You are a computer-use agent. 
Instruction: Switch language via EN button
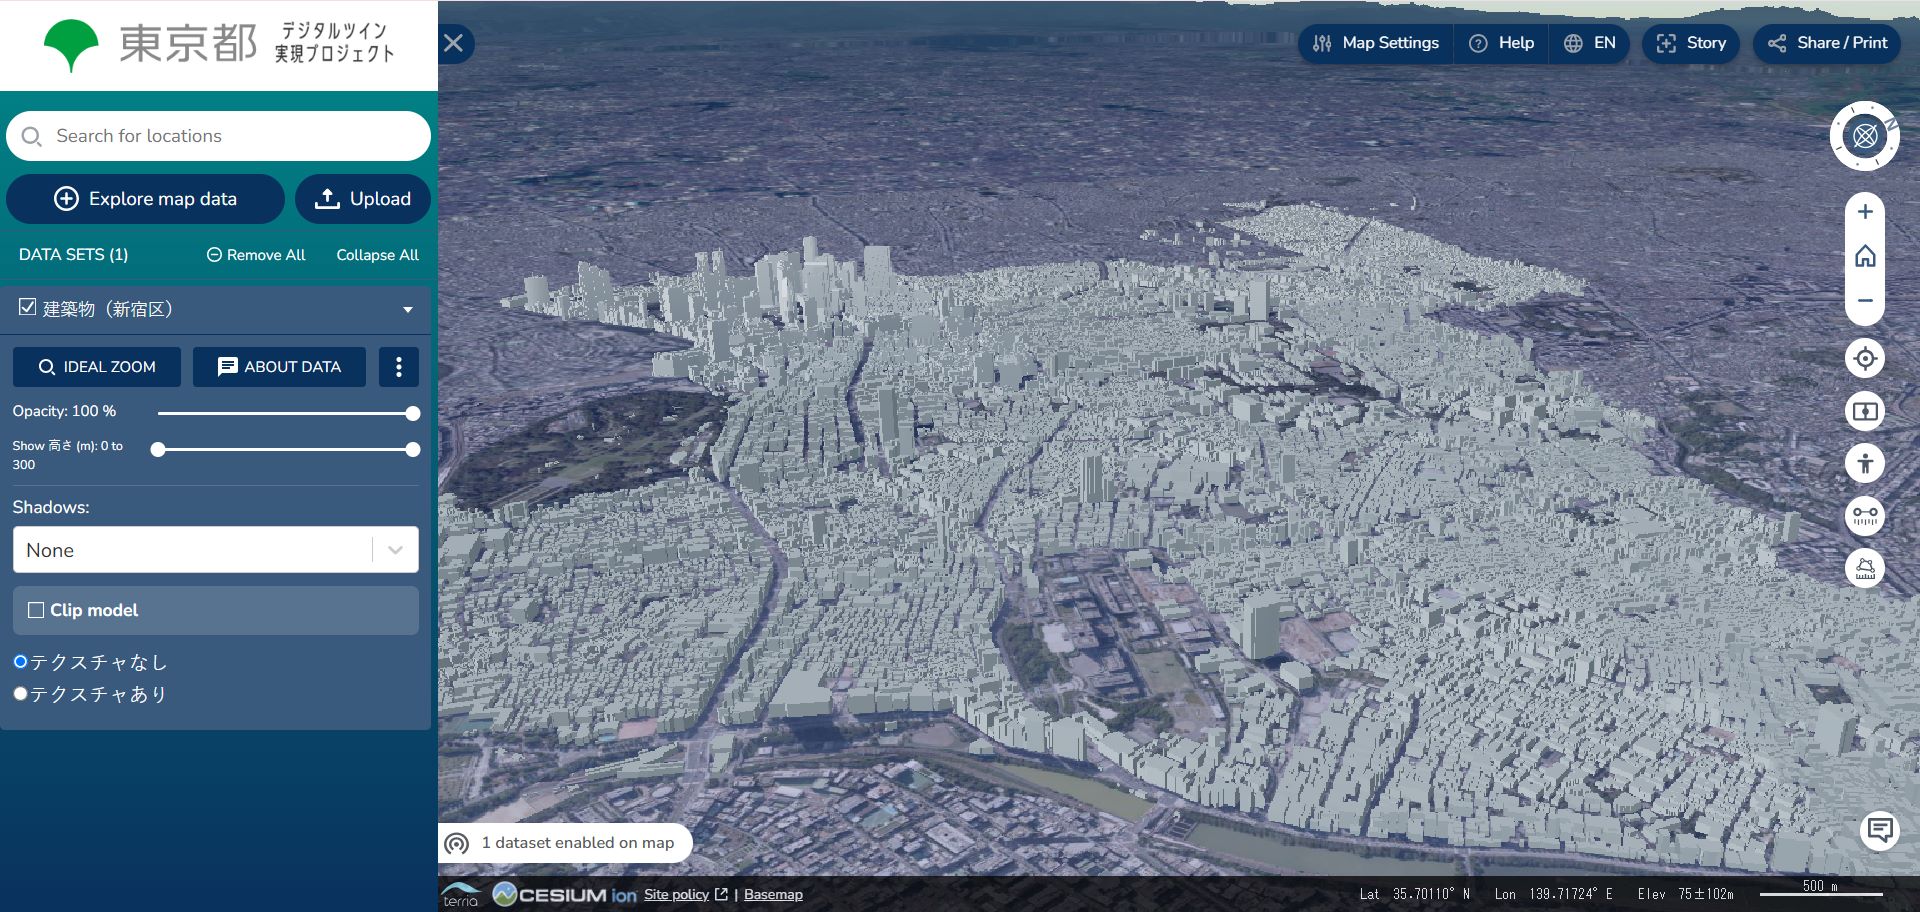pos(1590,43)
